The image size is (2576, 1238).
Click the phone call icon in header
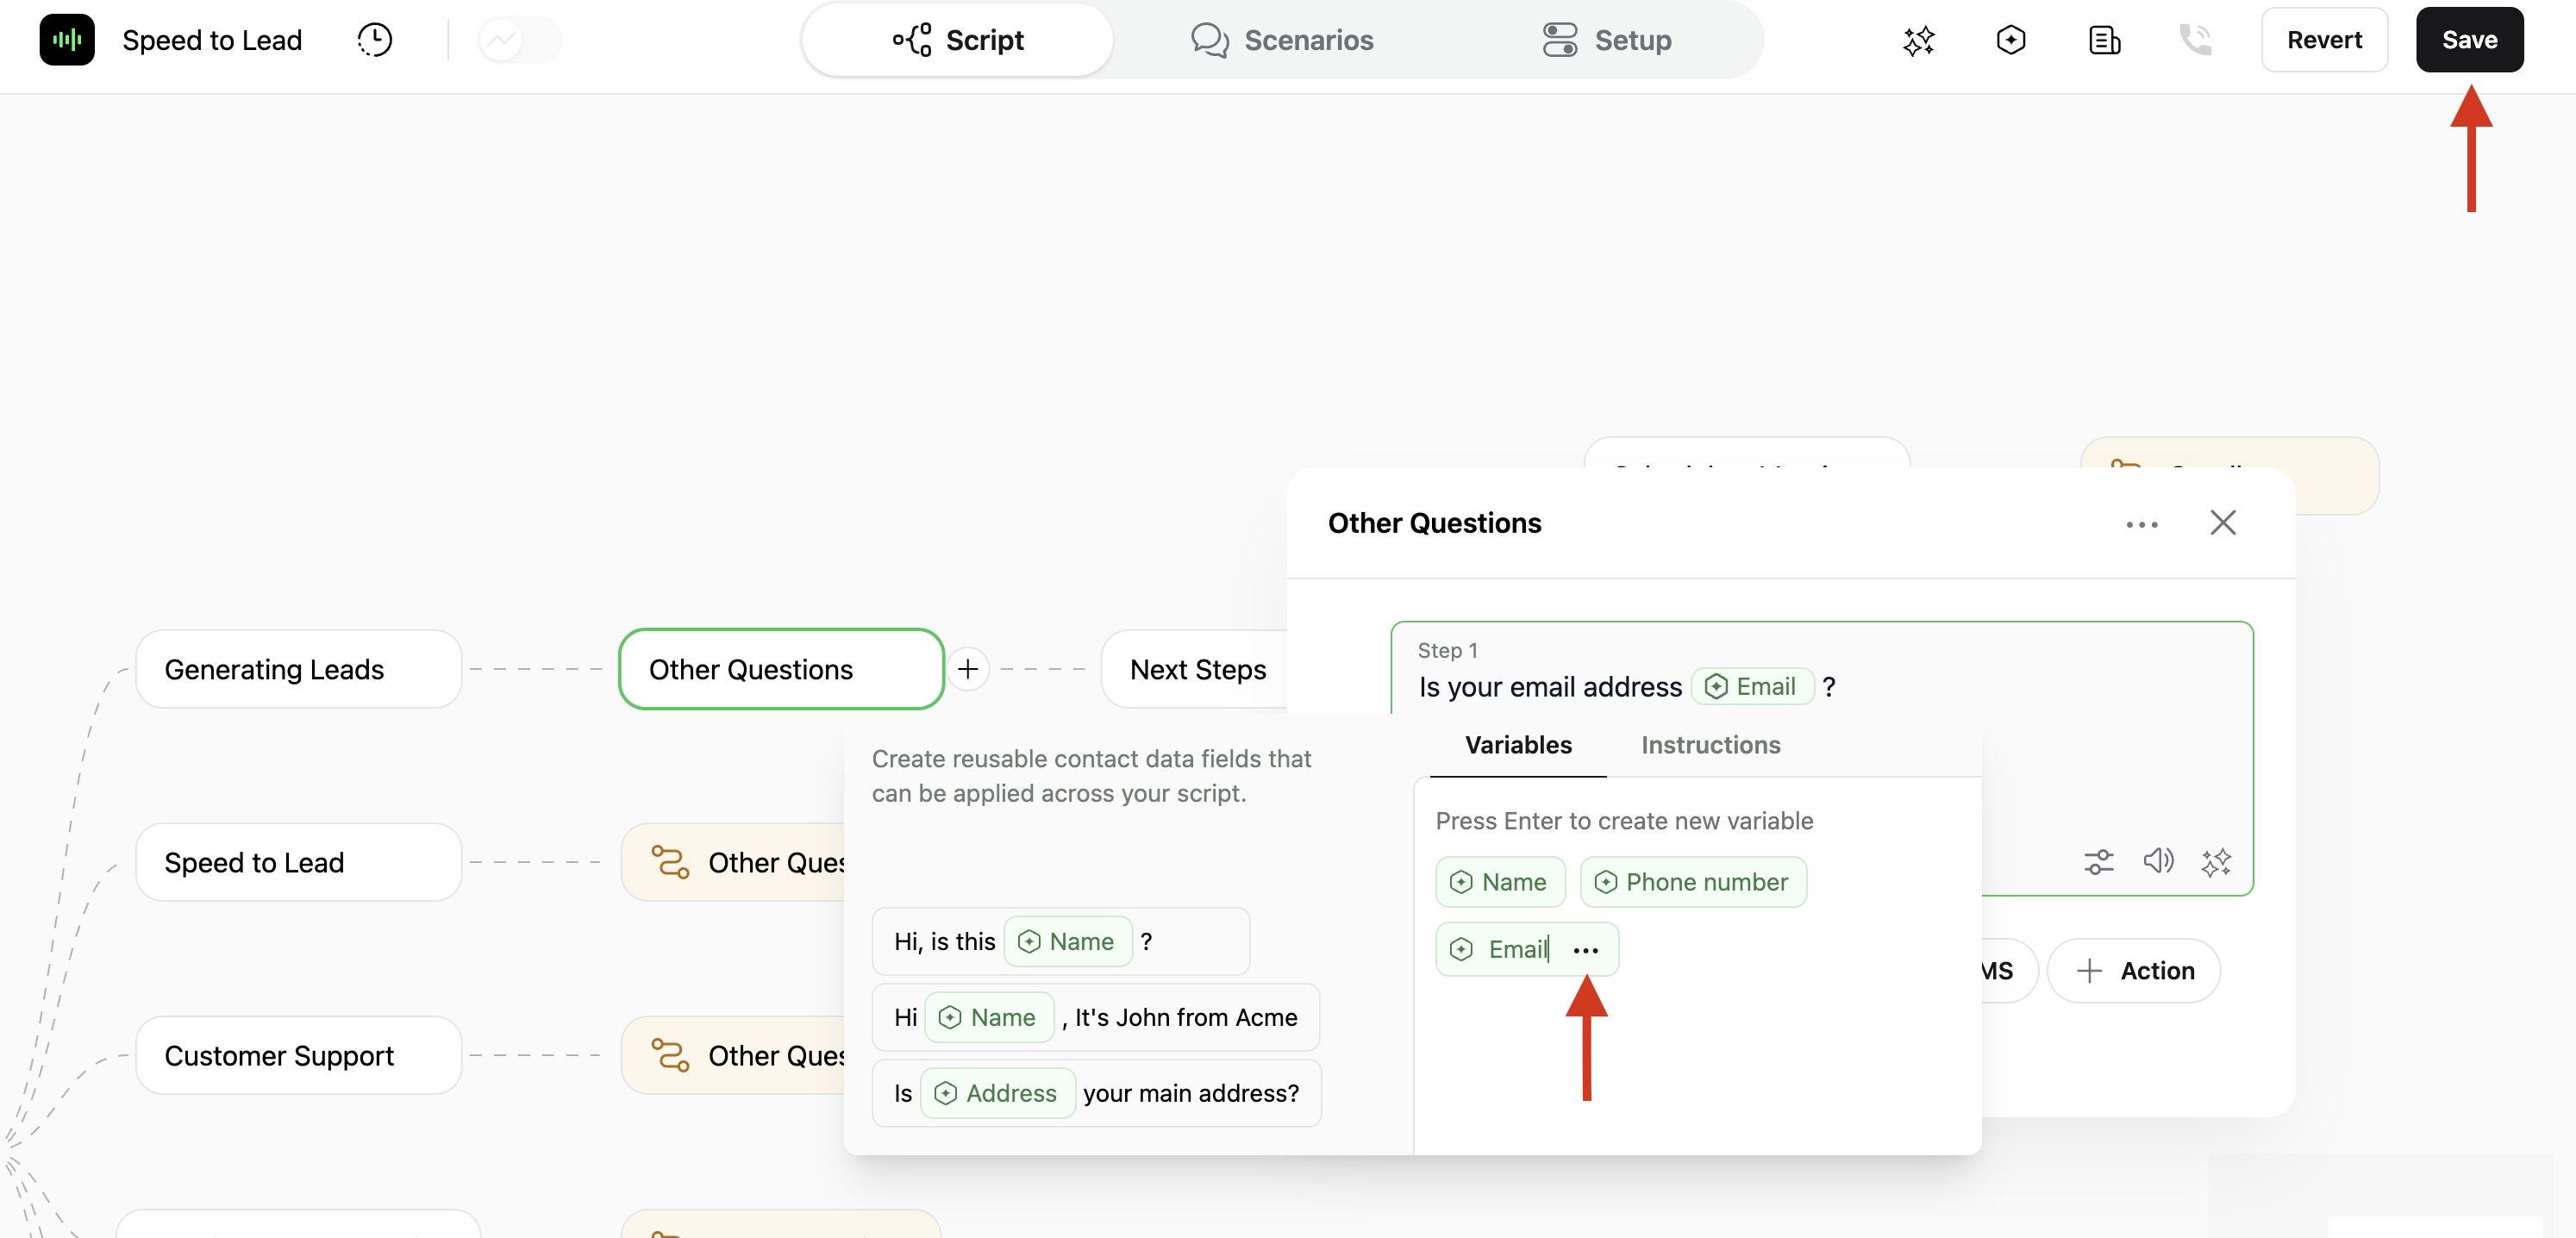pyautogui.click(x=2195, y=40)
